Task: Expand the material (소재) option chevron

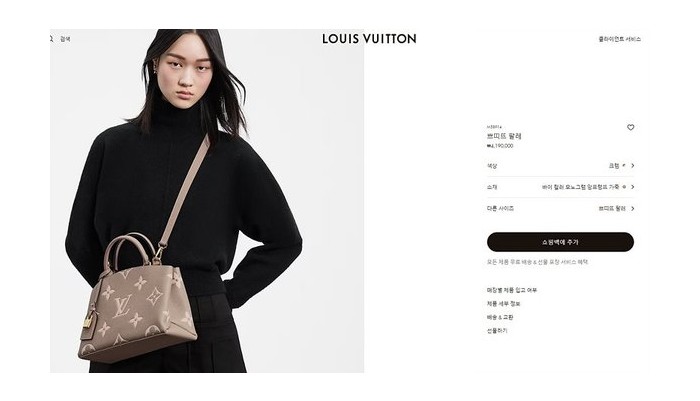Action: [x=633, y=187]
